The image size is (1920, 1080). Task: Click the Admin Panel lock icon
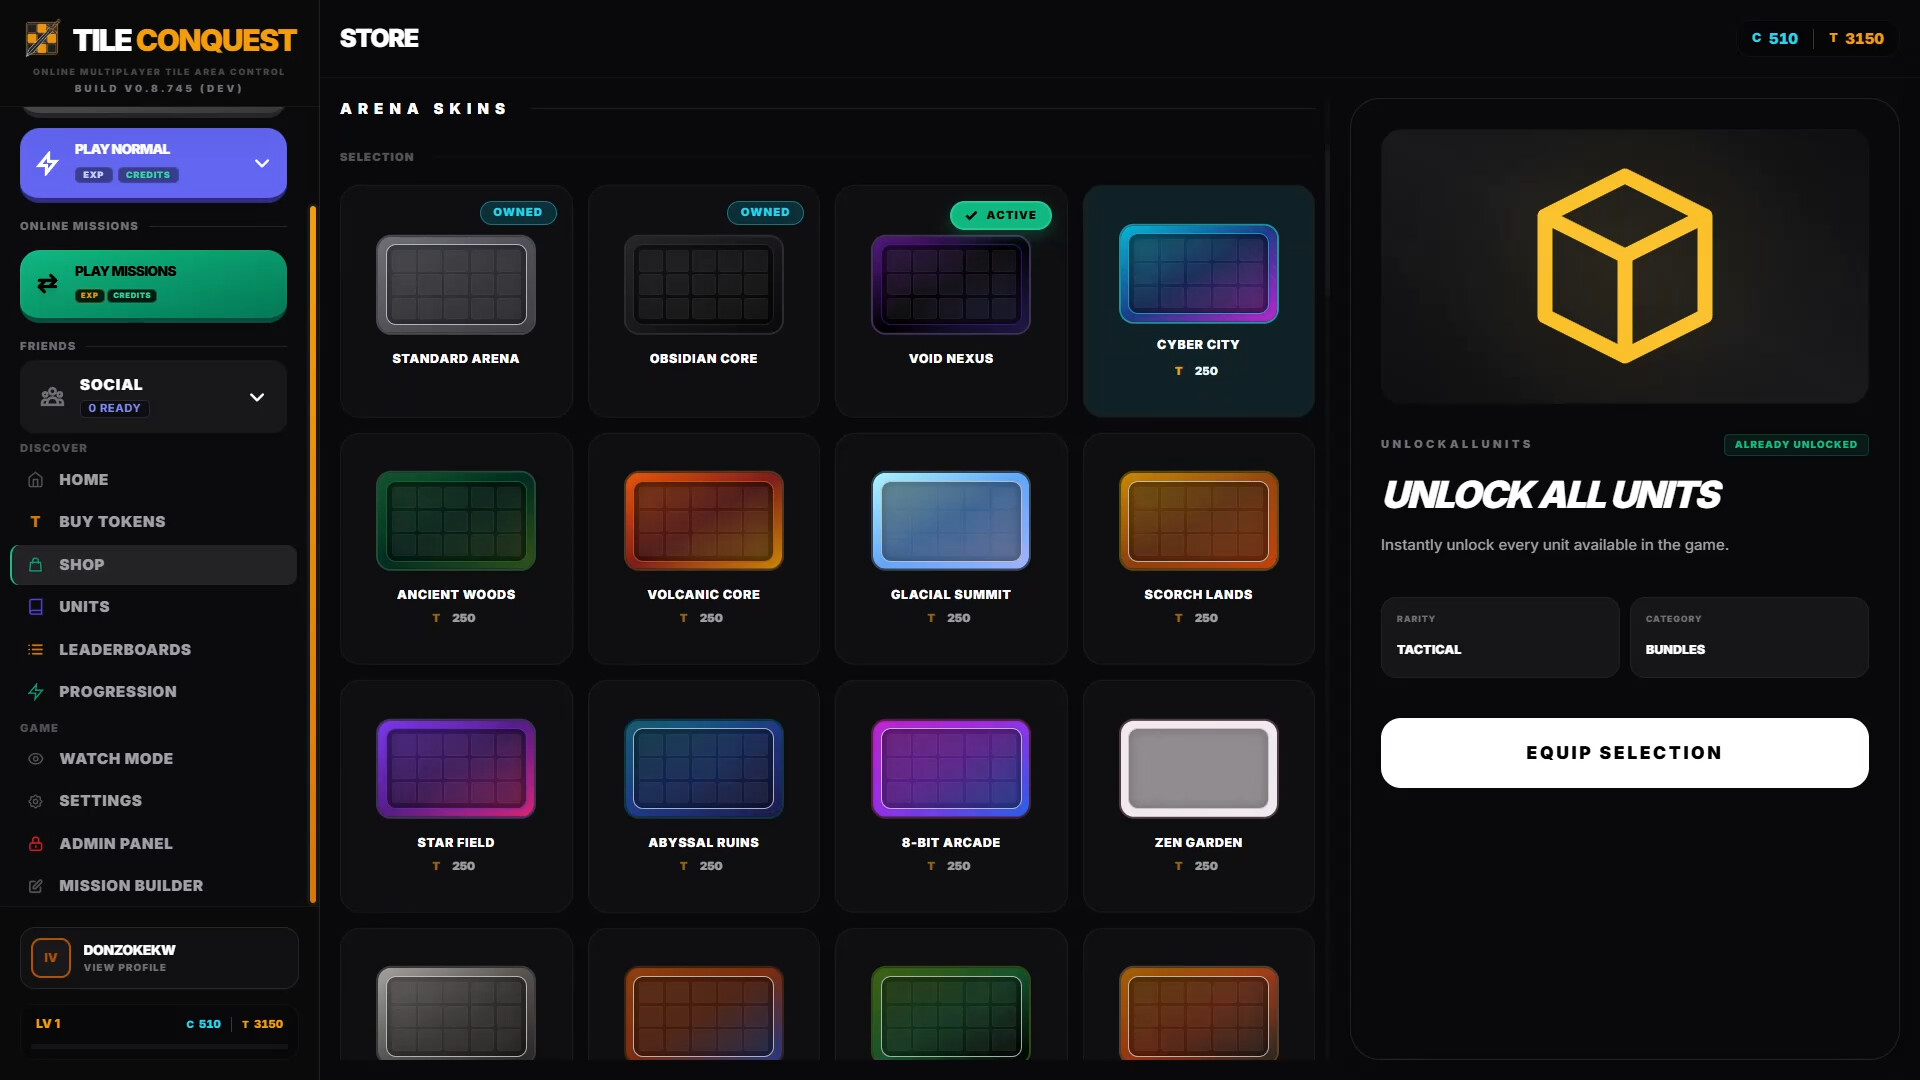[x=36, y=844]
